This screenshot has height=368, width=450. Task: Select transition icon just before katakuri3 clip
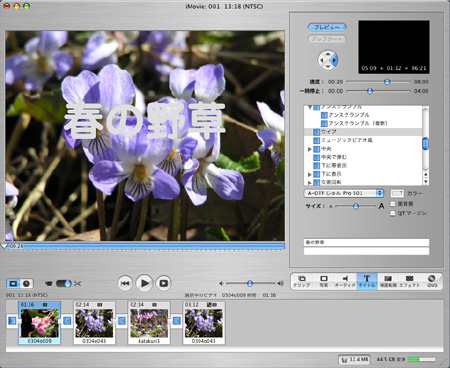tap(122, 321)
